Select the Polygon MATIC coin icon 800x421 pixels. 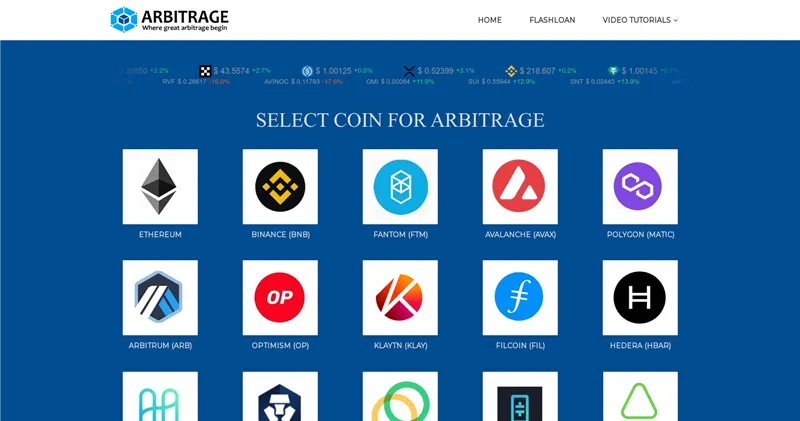[640, 186]
